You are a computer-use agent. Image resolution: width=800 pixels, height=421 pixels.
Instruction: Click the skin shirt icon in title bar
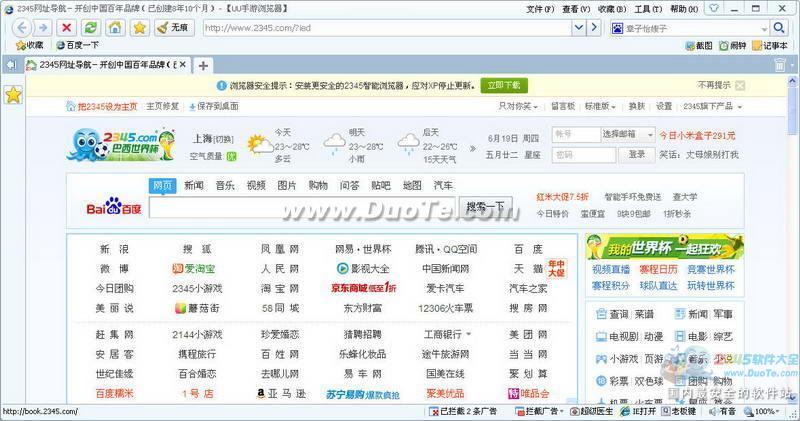tap(714, 8)
